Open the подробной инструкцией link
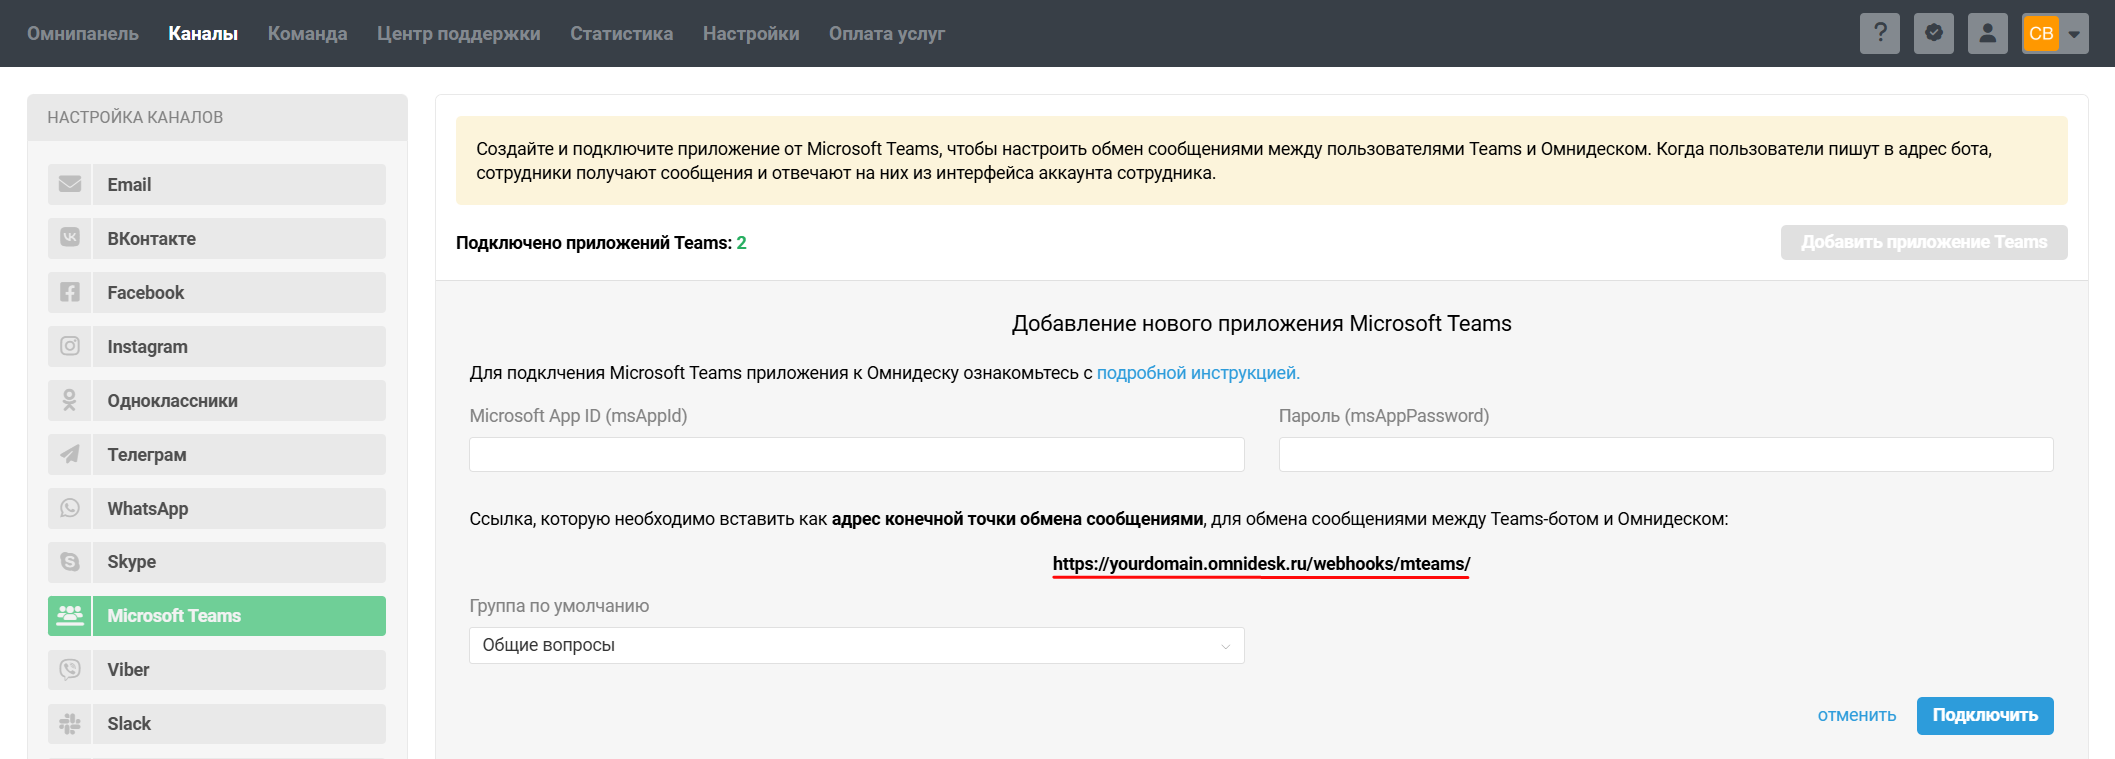Screen dimensions: 2115x759 click(1198, 373)
